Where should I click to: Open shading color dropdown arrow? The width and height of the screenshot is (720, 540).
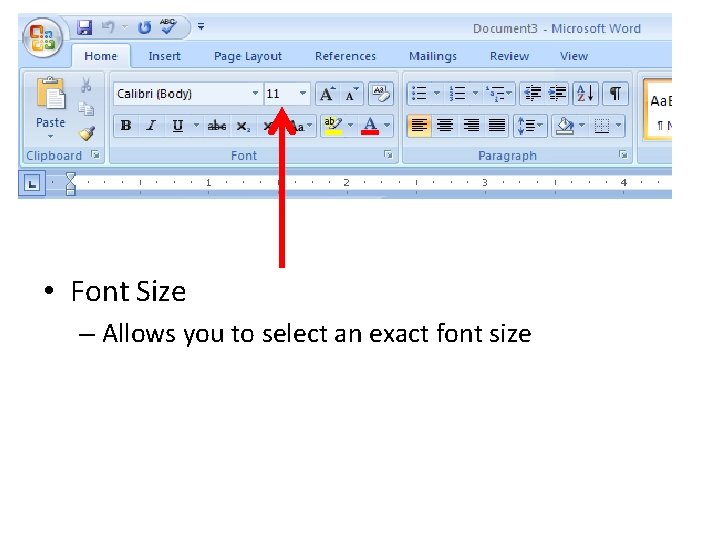[582, 125]
